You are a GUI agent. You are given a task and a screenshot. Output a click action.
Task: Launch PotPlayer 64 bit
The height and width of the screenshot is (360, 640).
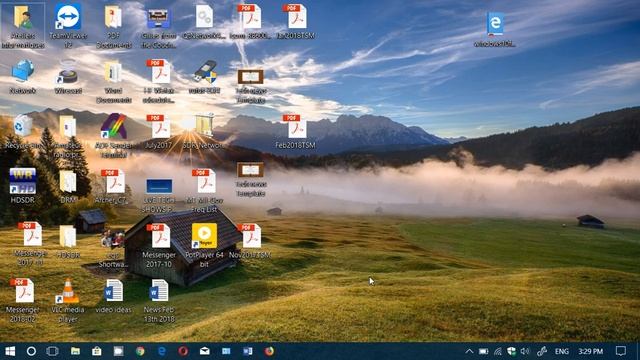[x=204, y=246]
